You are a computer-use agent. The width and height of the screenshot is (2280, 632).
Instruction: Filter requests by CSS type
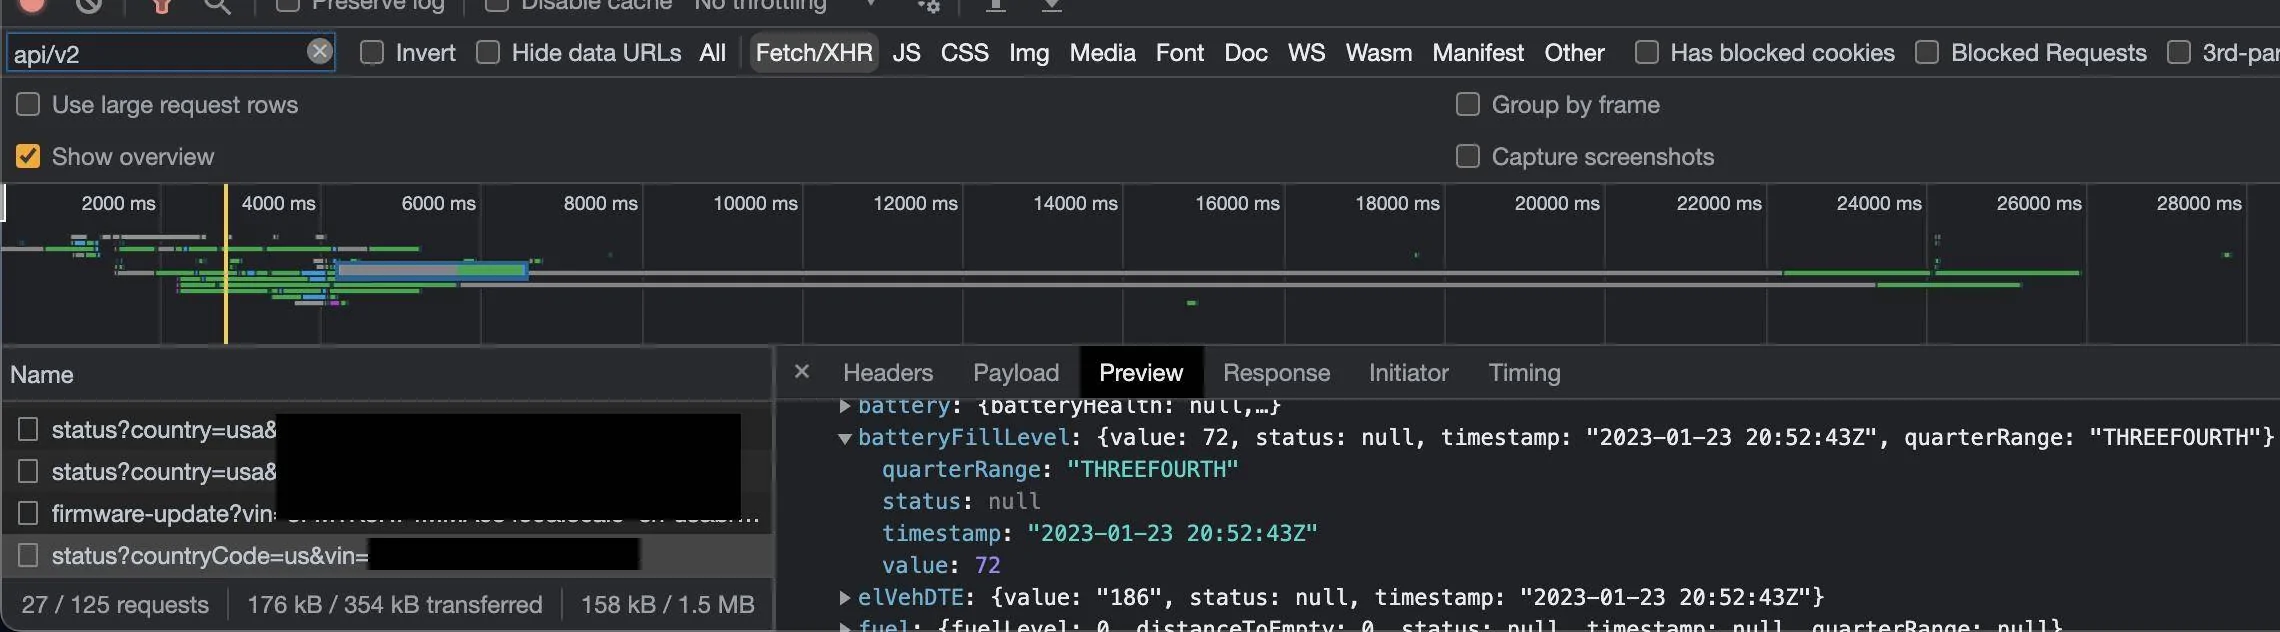(964, 53)
